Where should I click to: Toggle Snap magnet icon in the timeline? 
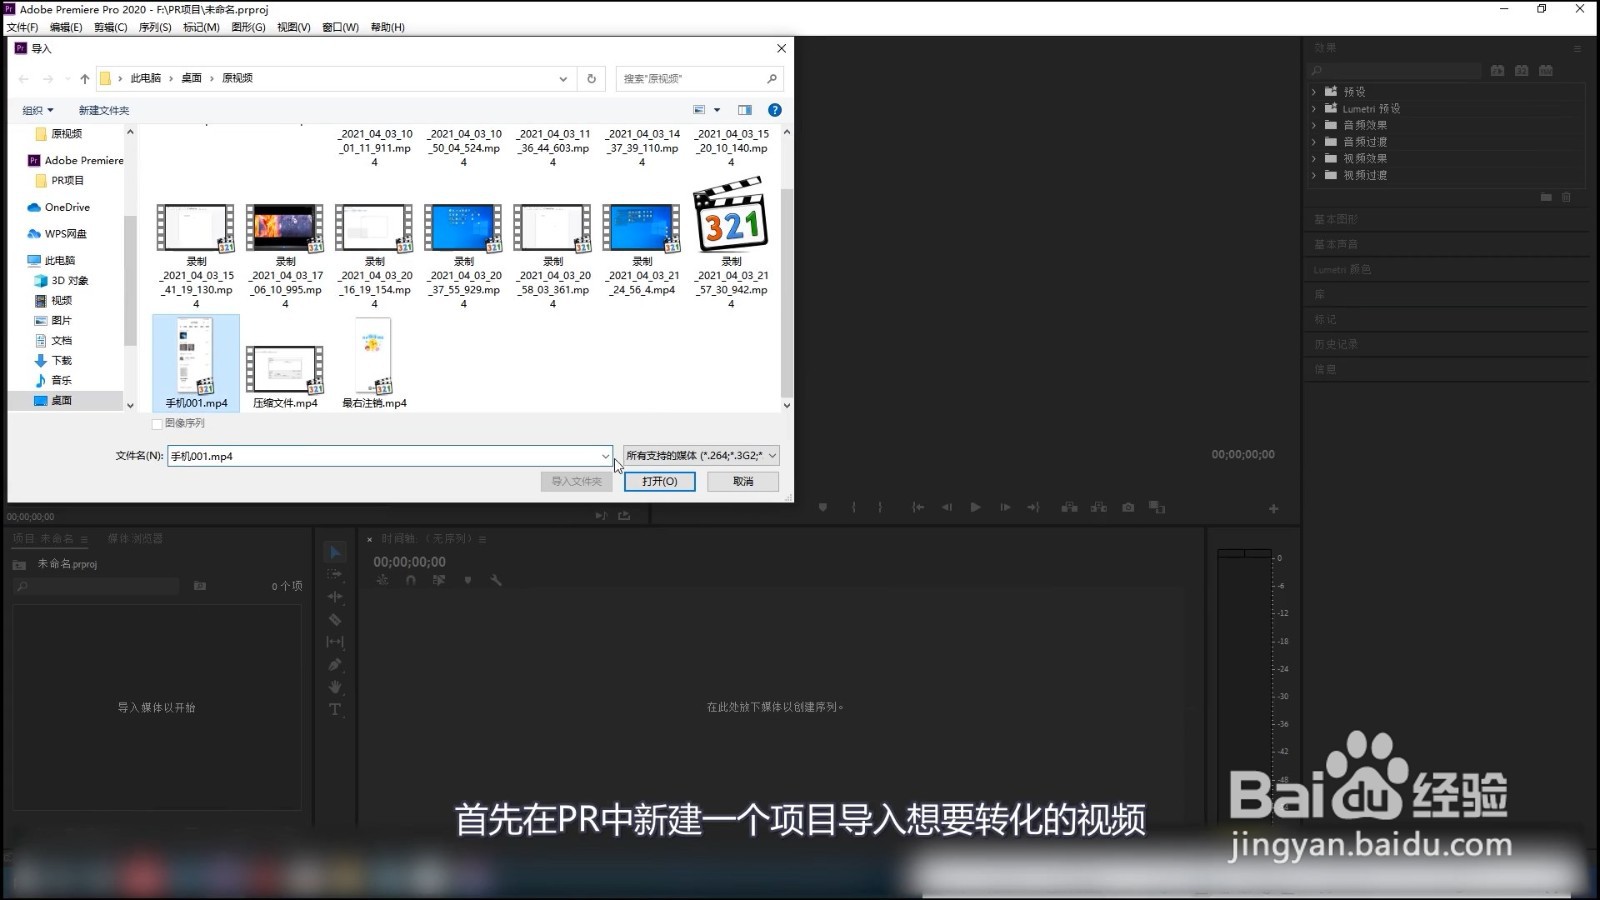click(x=411, y=580)
